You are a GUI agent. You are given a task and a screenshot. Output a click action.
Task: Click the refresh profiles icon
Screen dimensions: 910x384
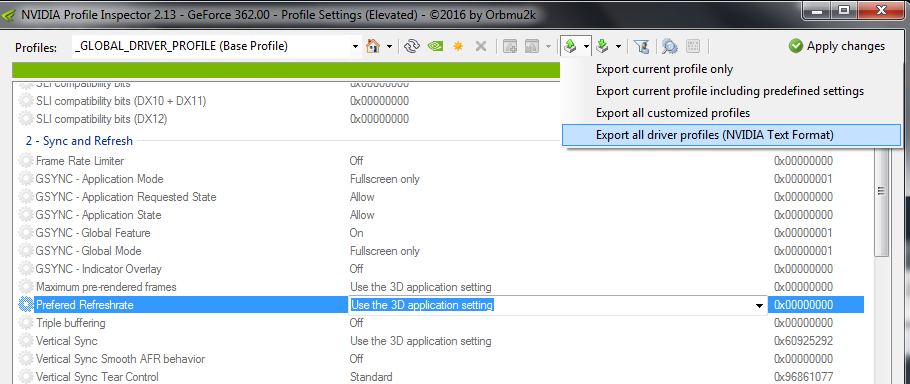click(412, 46)
